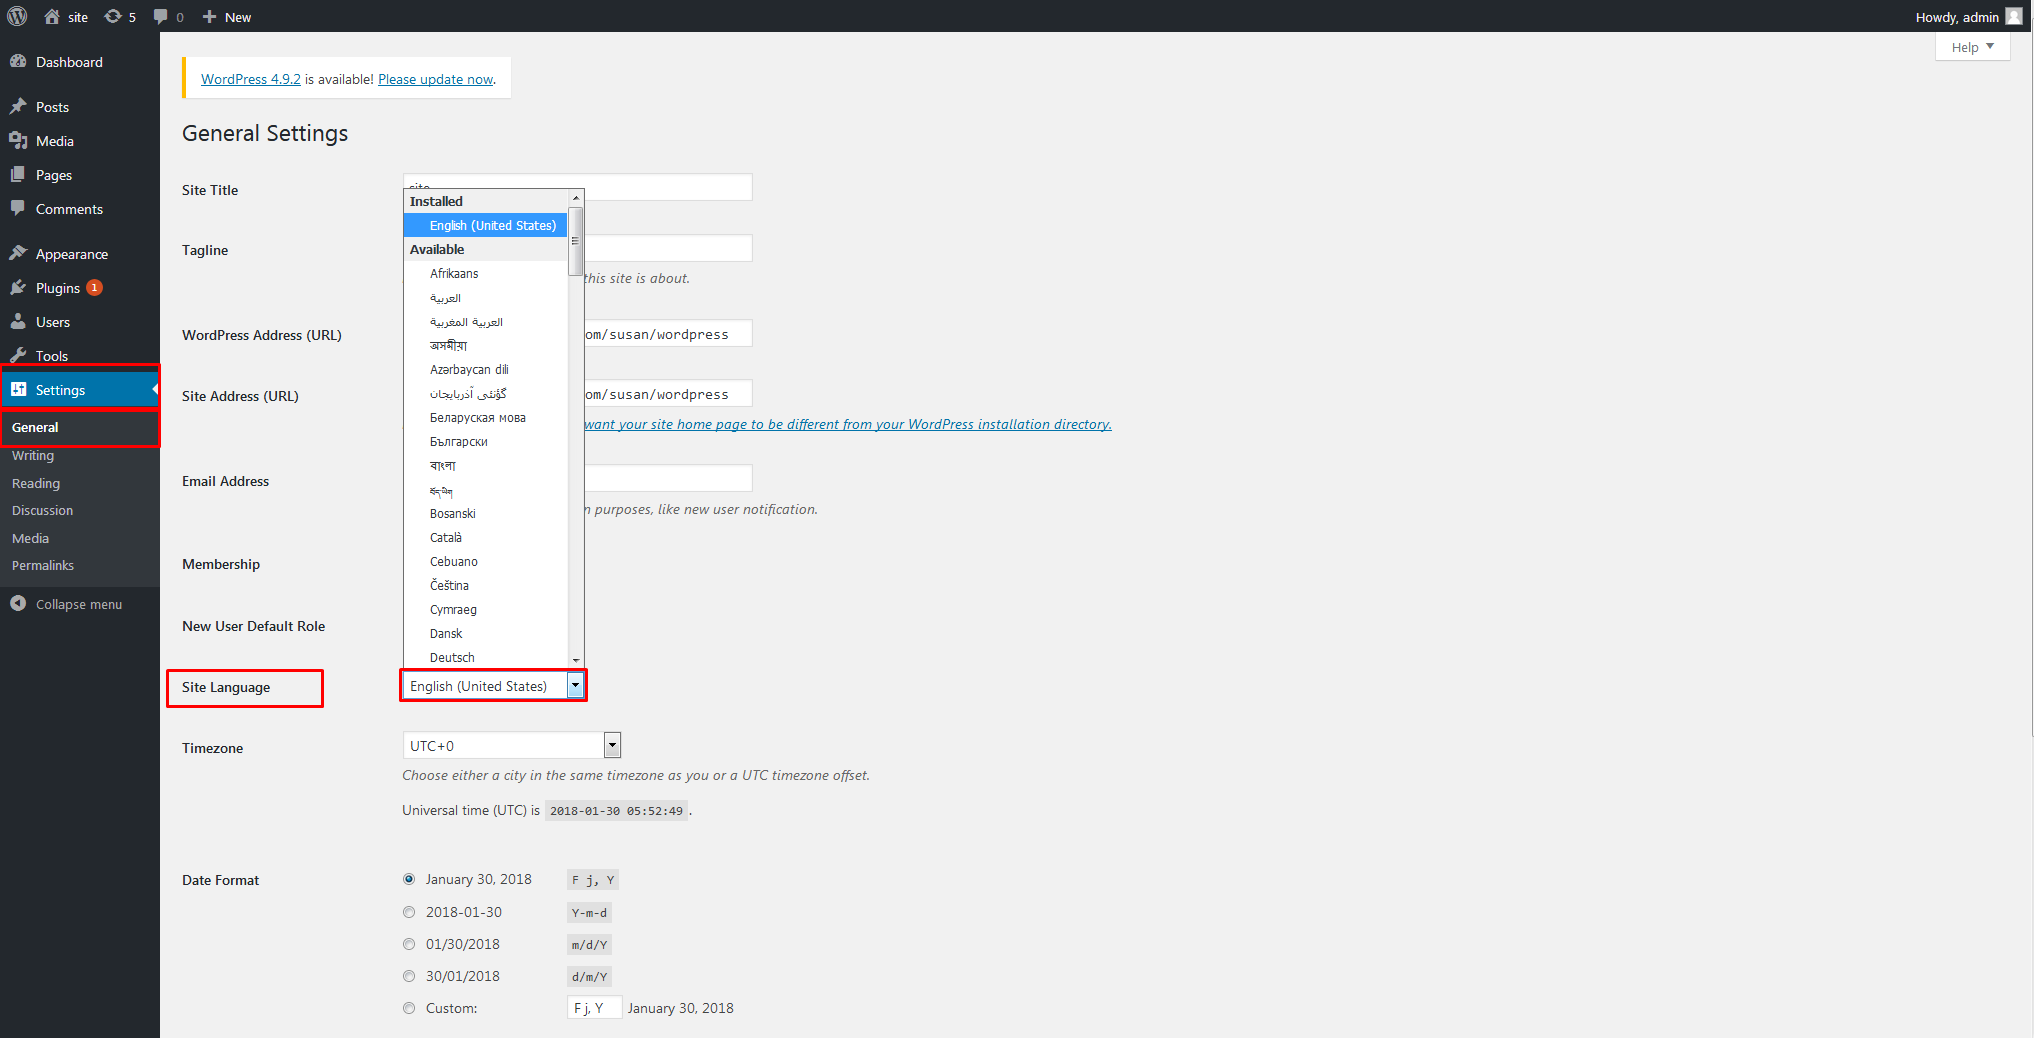
Task: Open the site home icon
Action: point(52,17)
